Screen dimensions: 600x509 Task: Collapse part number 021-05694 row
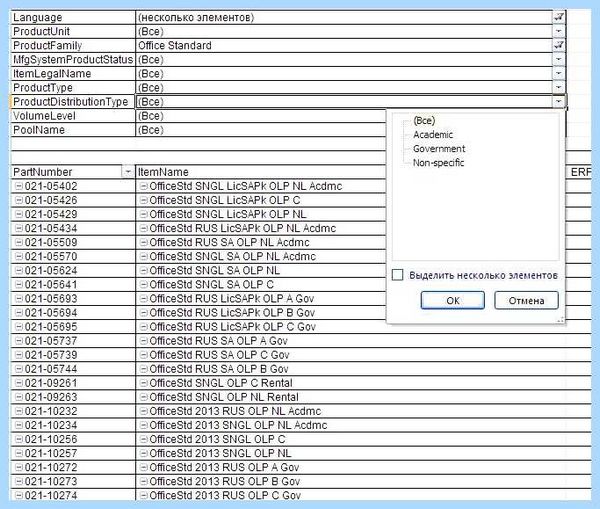click(x=19, y=313)
